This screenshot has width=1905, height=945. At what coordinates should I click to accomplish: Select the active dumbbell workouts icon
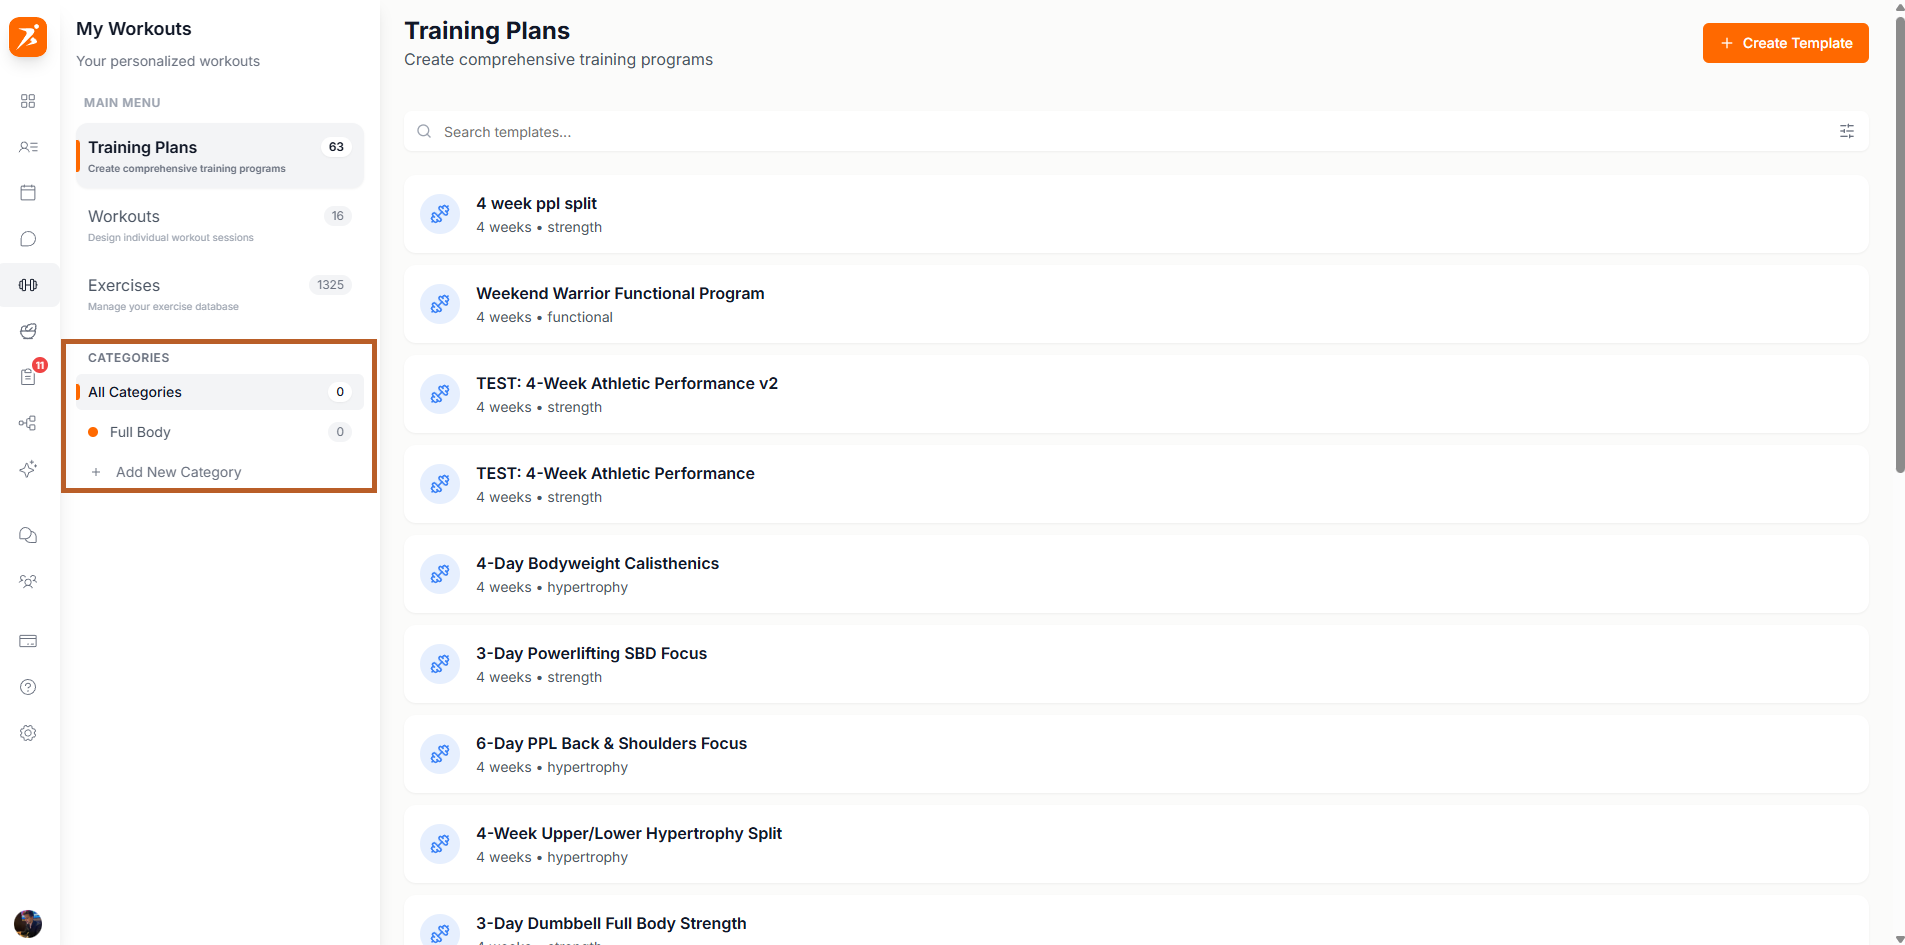(x=28, y=285)
